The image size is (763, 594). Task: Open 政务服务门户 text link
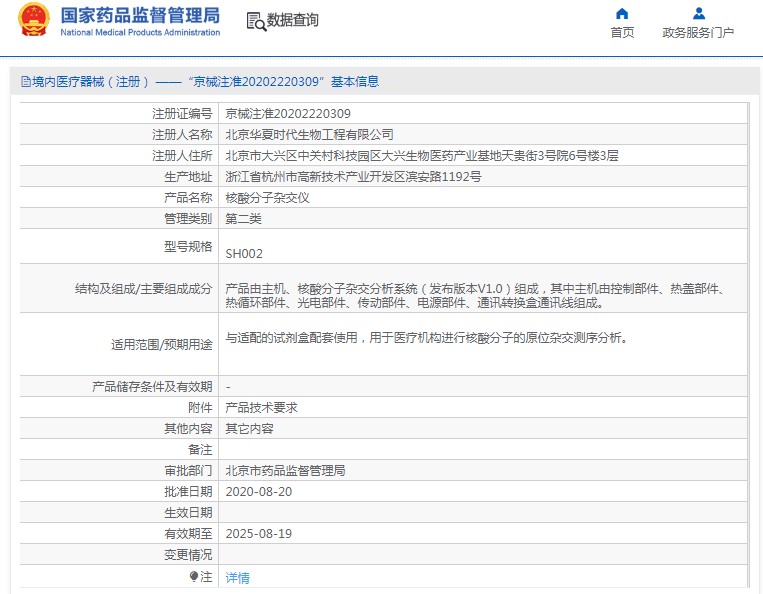click(698, 32)
